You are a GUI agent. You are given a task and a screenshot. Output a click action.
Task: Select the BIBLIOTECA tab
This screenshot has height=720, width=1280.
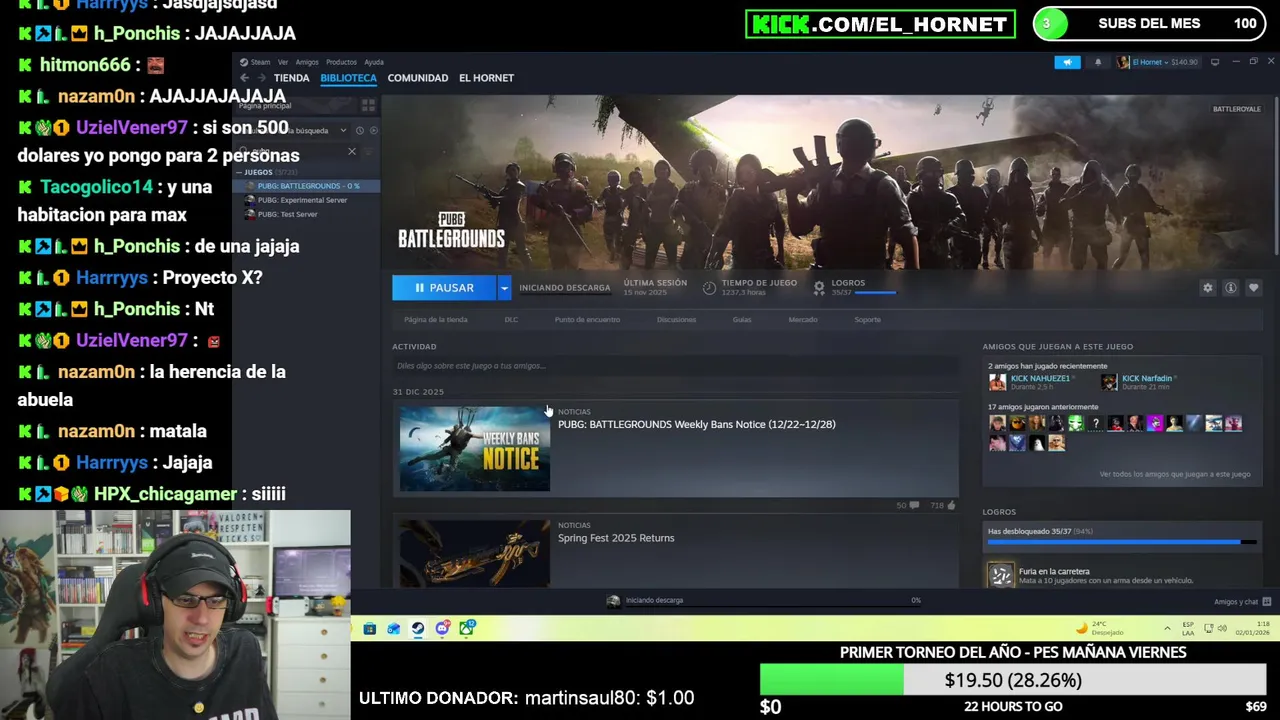click(348, 78)
